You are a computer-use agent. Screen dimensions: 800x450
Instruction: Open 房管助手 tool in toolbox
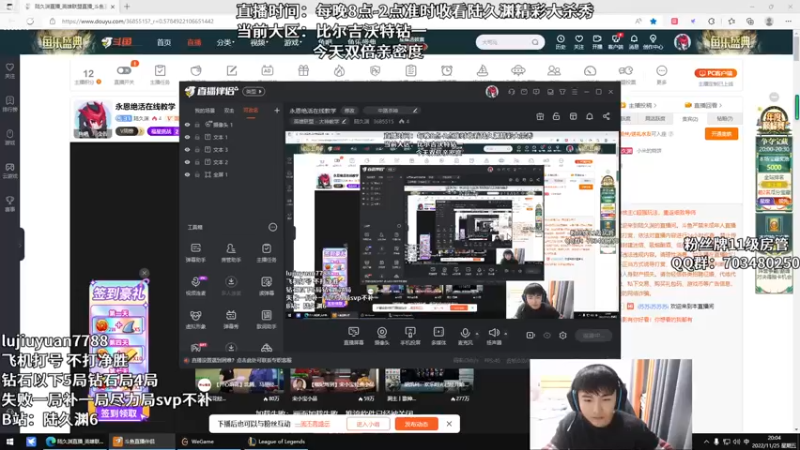click(x=231, y=252)
